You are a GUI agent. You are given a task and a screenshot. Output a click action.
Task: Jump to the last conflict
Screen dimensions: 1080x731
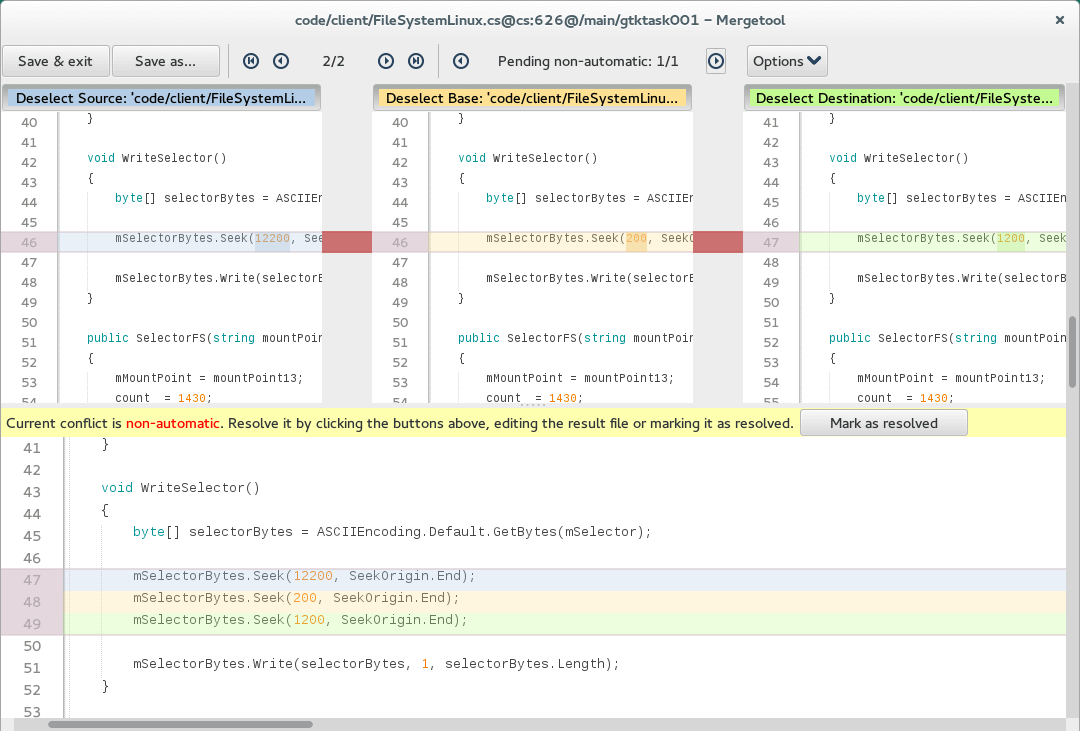point(416,61)
